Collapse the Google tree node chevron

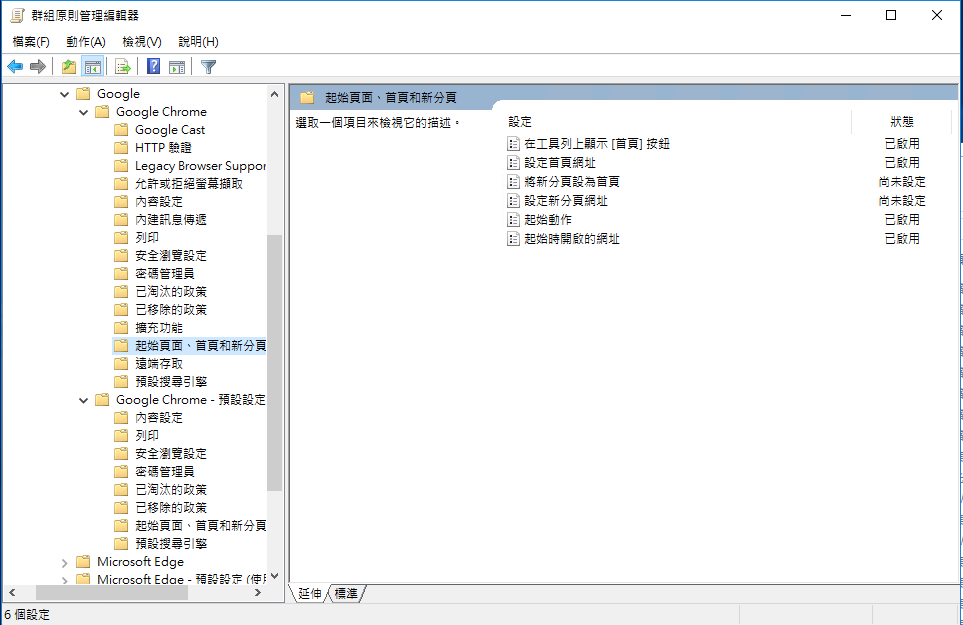tap(64, 94)
